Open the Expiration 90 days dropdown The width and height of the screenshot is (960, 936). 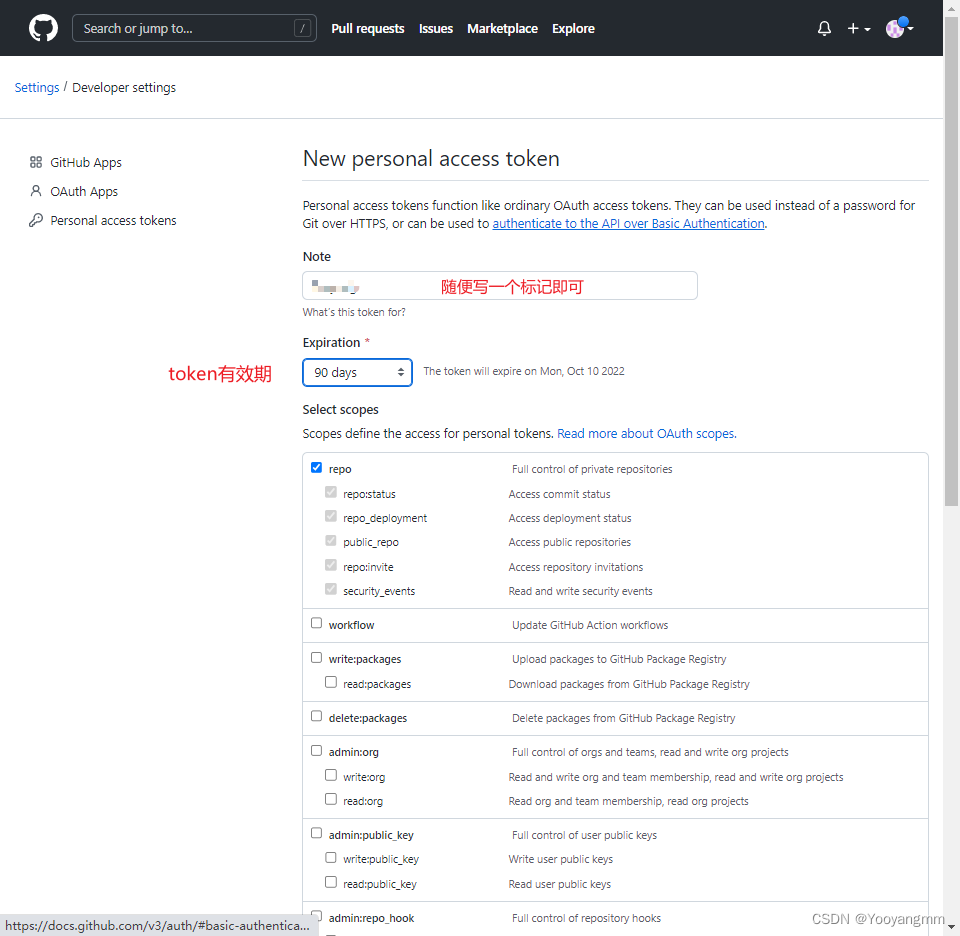357,372
